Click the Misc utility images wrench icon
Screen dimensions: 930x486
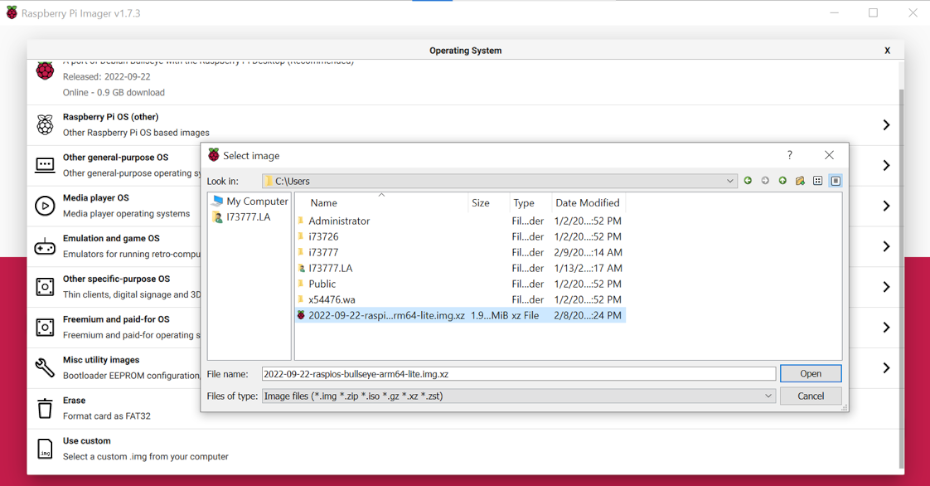point(45,367)
